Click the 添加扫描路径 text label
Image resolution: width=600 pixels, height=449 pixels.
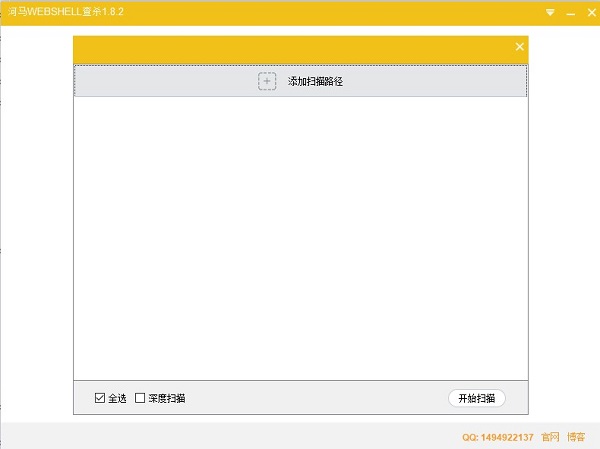(315, 81)
